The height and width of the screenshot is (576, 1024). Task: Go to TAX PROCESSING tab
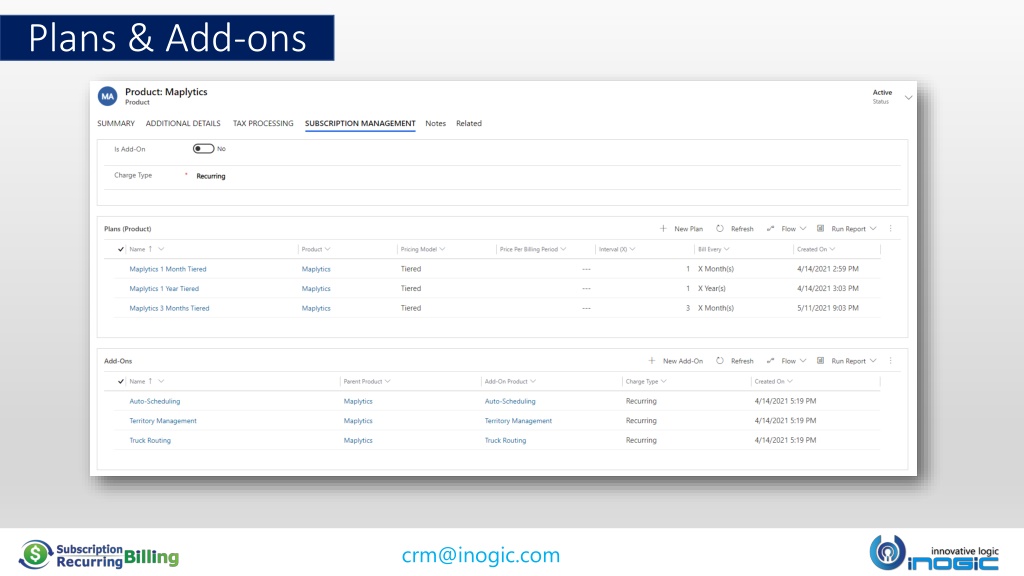[x=263, y=123]
